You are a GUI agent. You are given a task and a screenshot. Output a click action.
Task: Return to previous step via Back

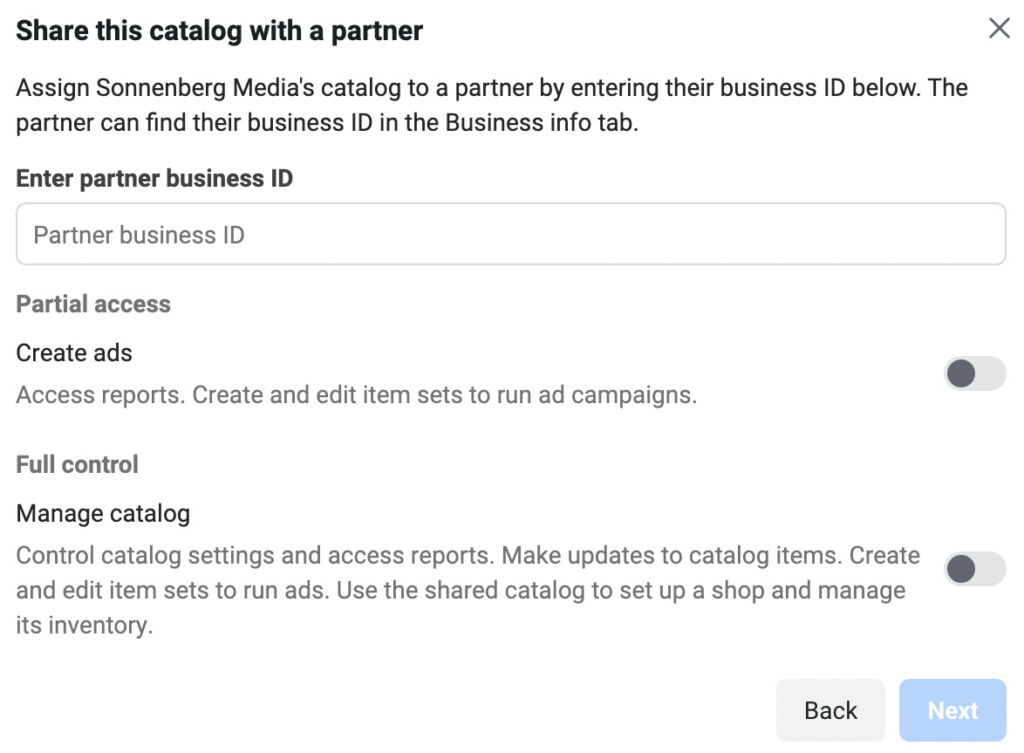coord(830,710)
